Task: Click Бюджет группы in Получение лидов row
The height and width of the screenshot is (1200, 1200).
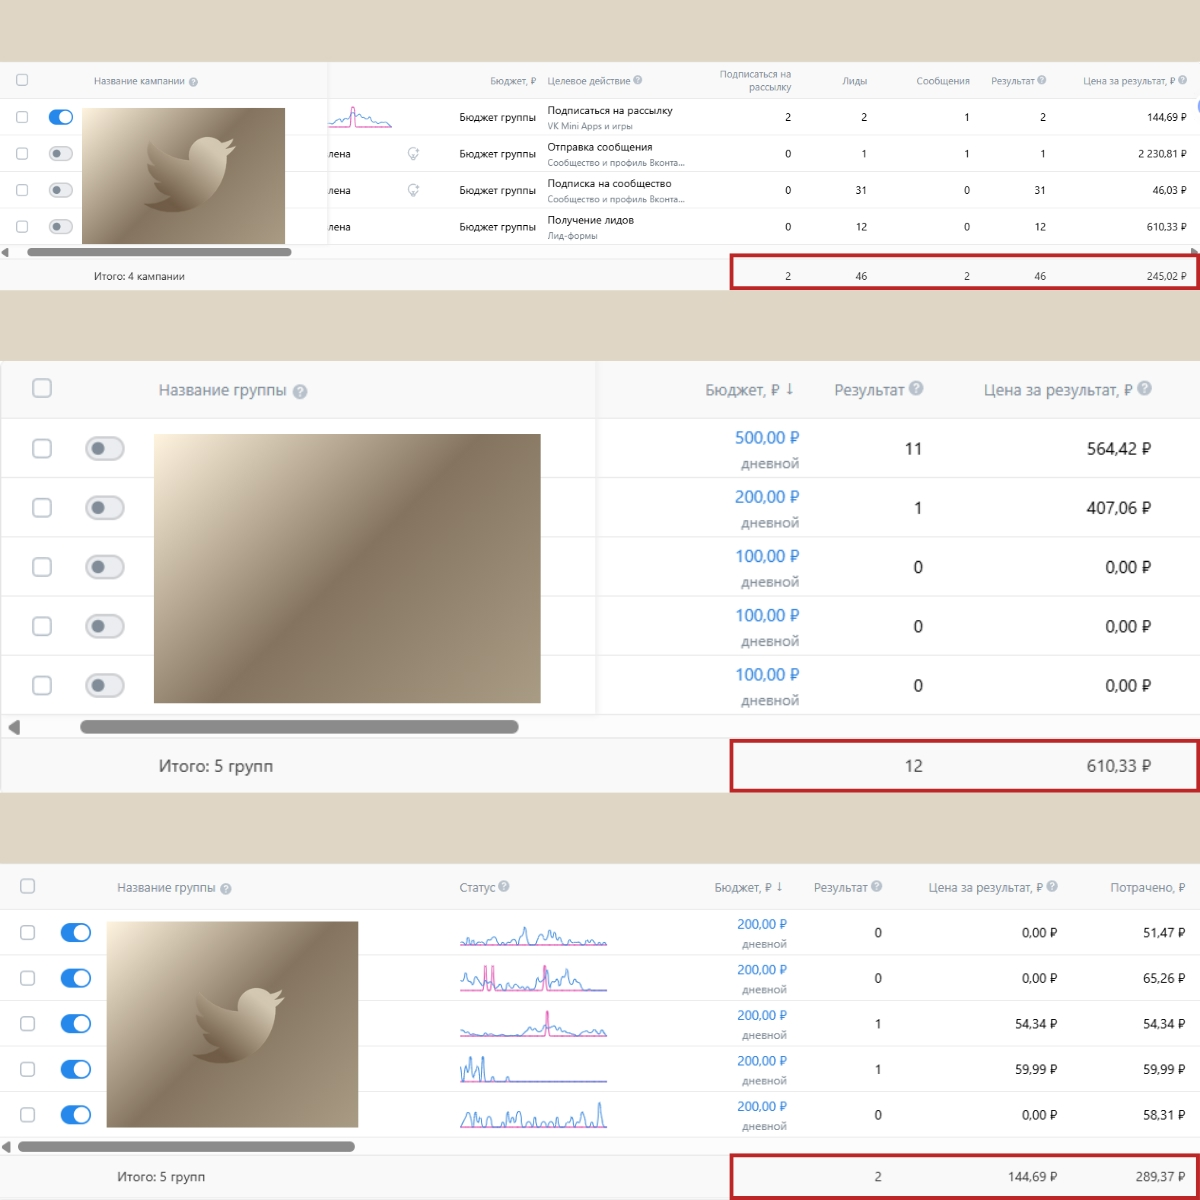Action: (498, 227)
